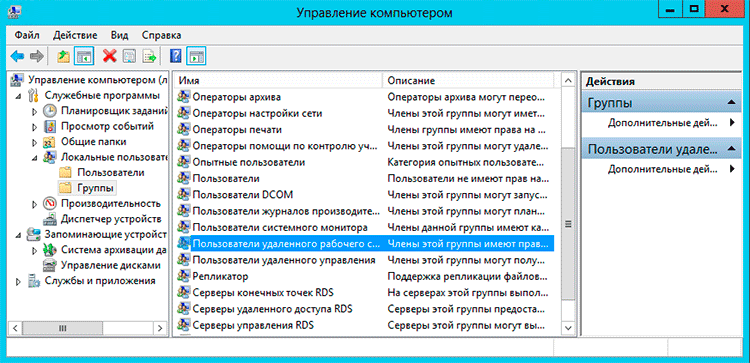
Task: Sort list by the Имя column header
Action: (278, 80)
